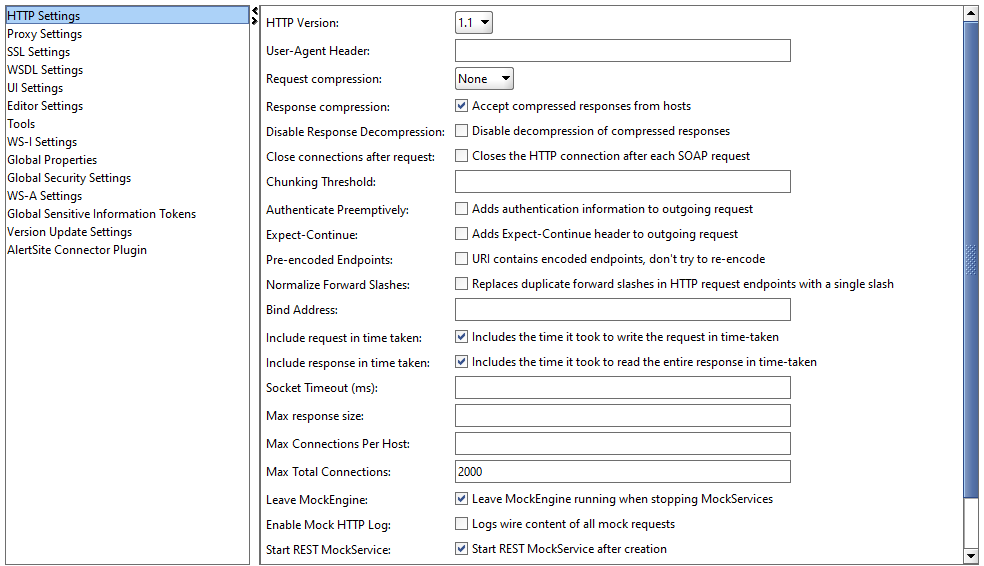Click the scrollbar up arrow
Viewport: 984px width, 566px height.
click(x=971, y=14)
